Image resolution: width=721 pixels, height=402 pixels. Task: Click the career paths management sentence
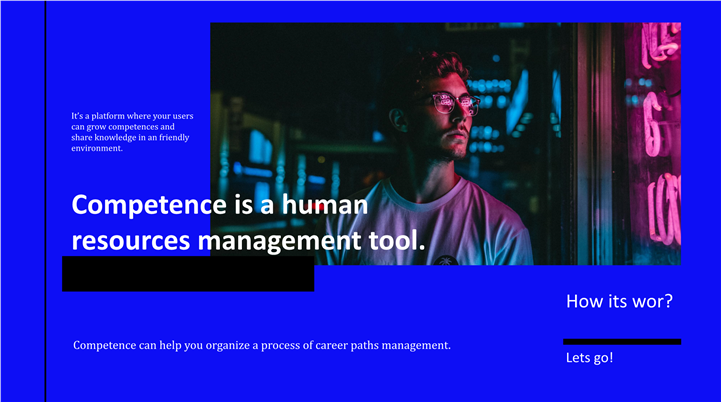[x=262, y=345]
